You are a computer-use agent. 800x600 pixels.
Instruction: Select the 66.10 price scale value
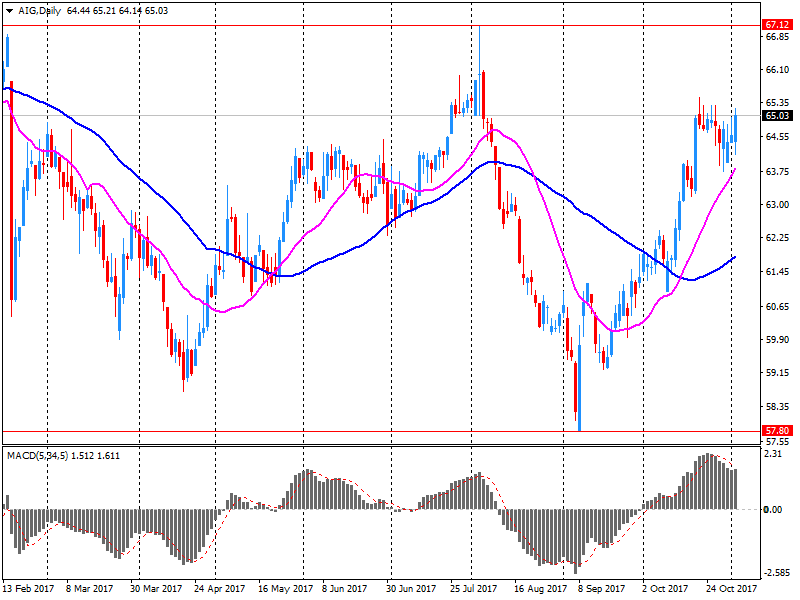(x=778, y=70)
